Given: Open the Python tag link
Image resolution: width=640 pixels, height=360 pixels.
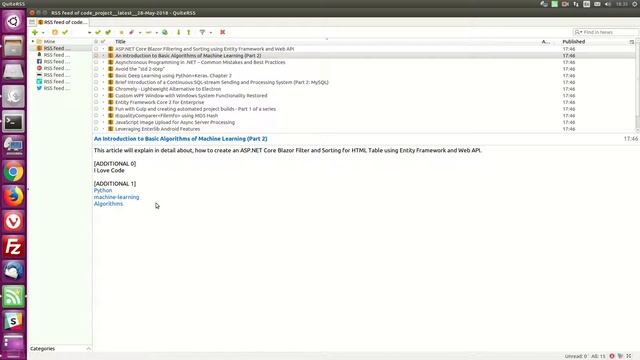Looking at the screenshot, I should click(x=103, y=190).
